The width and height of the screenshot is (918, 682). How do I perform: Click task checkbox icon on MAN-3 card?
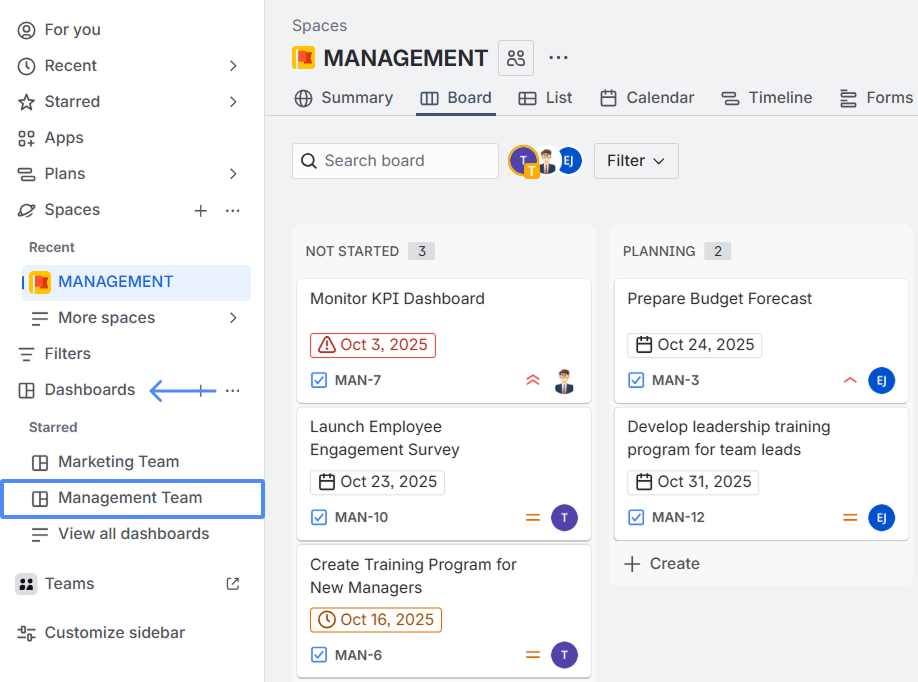point(636,380)
